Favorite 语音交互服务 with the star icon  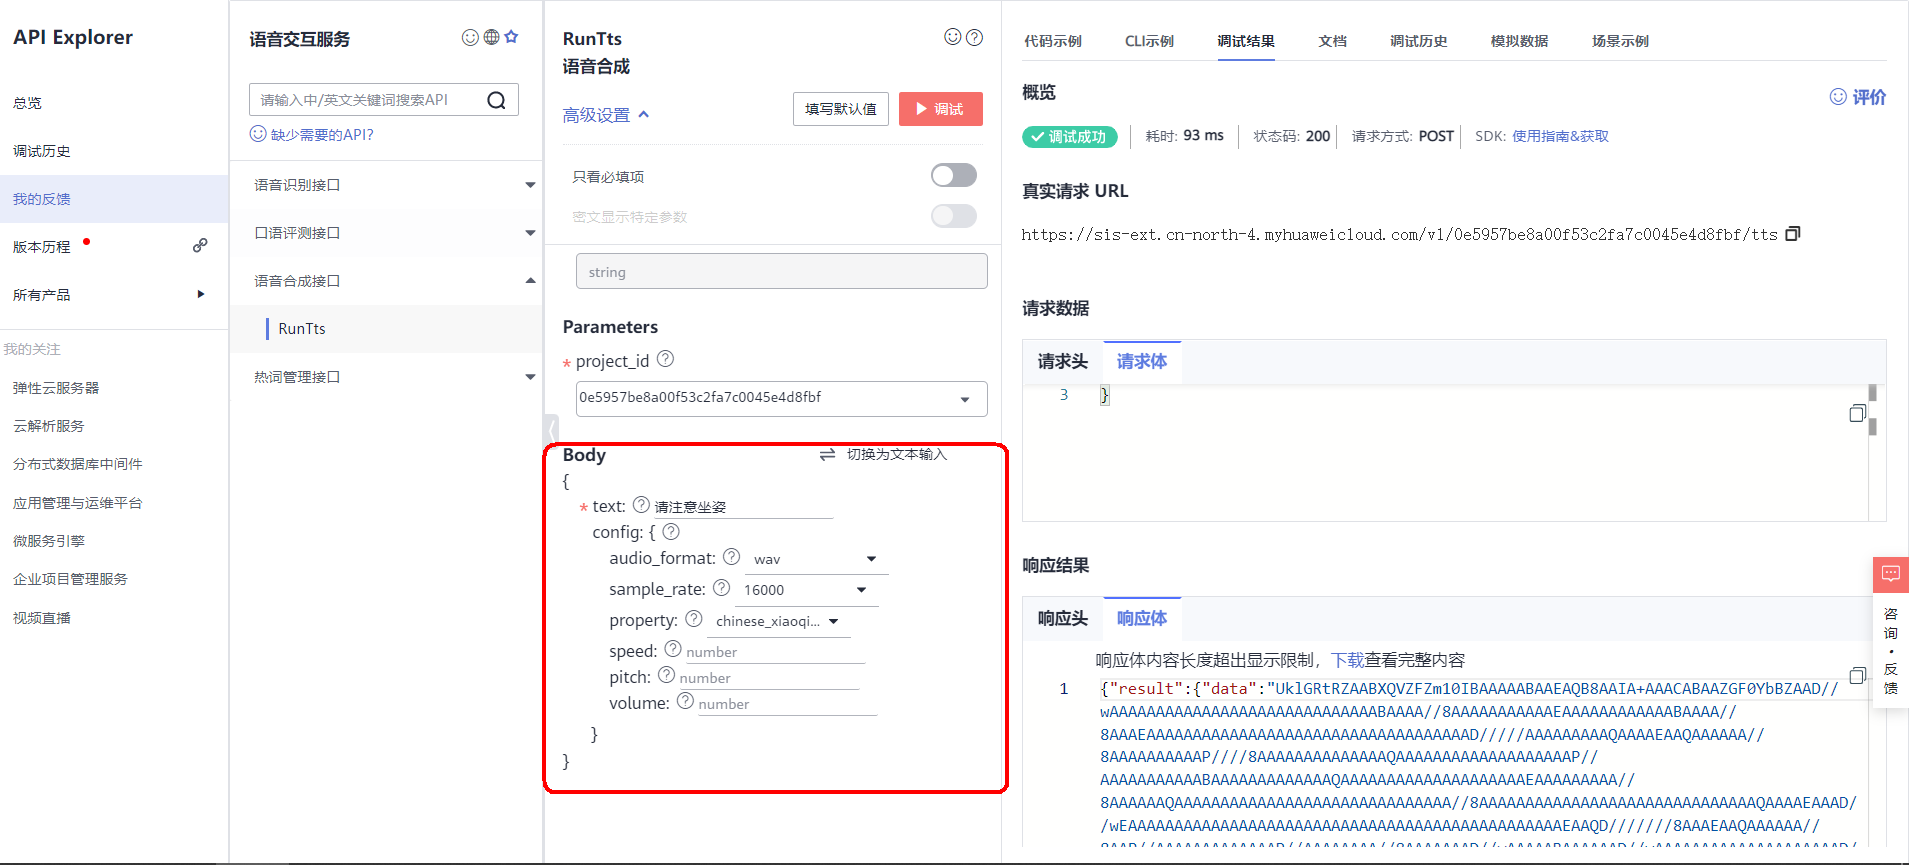512,37
